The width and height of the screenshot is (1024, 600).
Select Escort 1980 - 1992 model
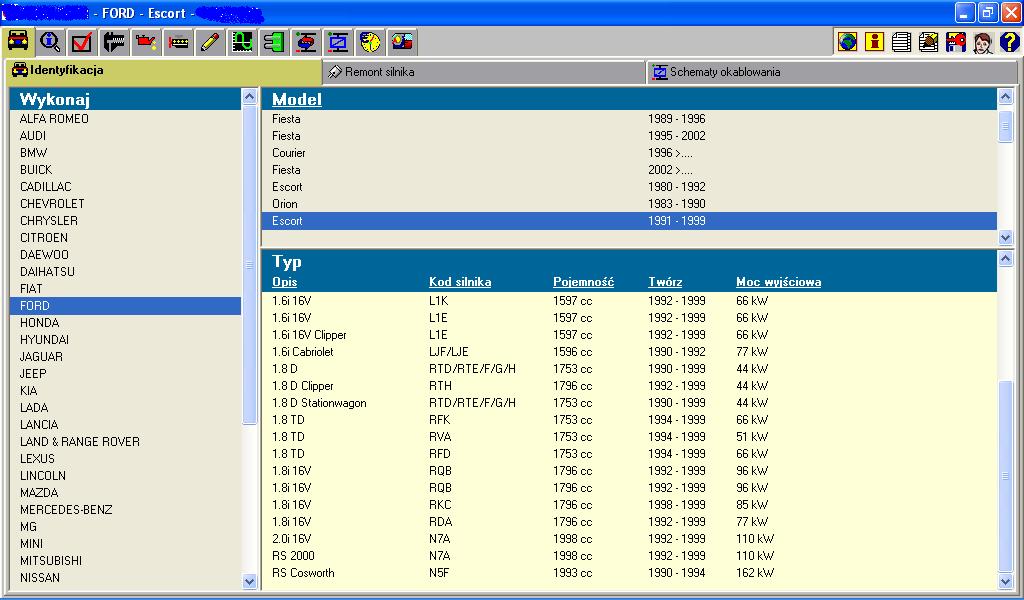[629, 187]
